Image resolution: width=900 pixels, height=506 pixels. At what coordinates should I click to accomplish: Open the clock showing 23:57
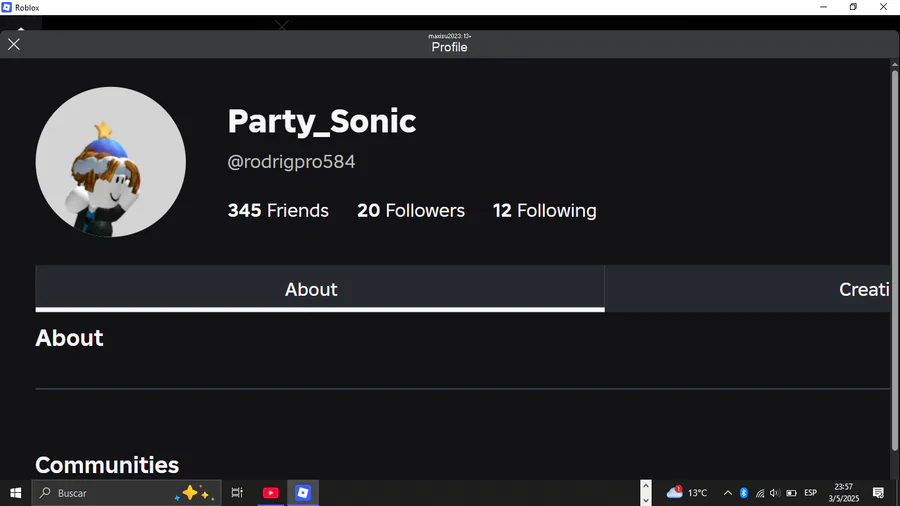(844, 493)
